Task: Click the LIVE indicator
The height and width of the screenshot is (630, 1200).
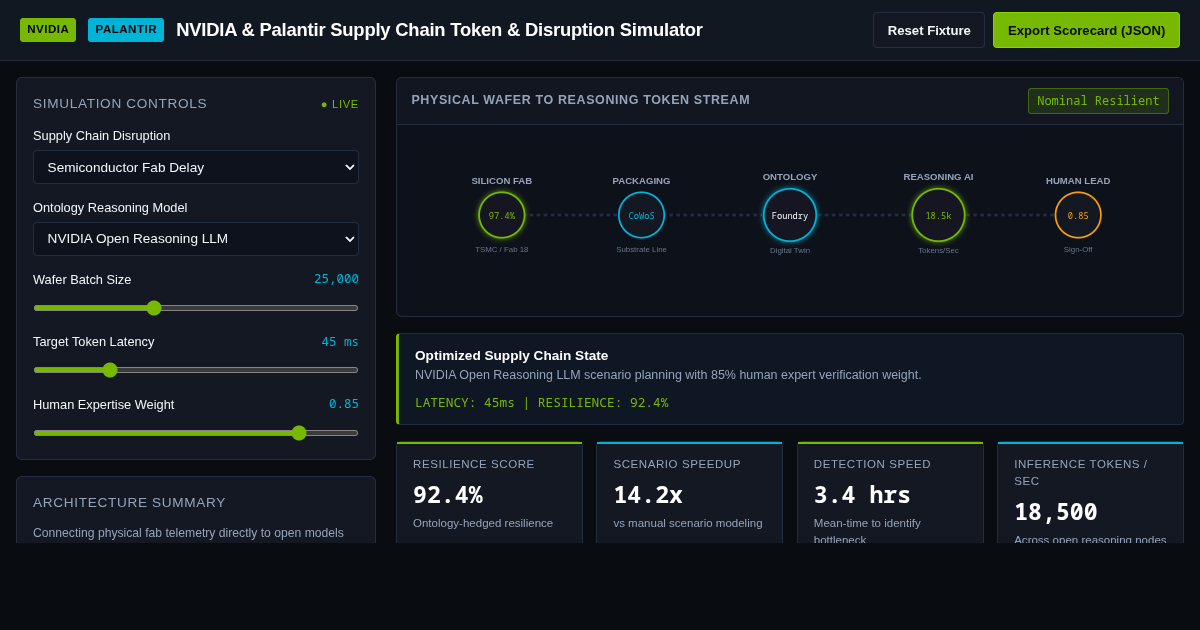Action: click(x=340, y=104)
